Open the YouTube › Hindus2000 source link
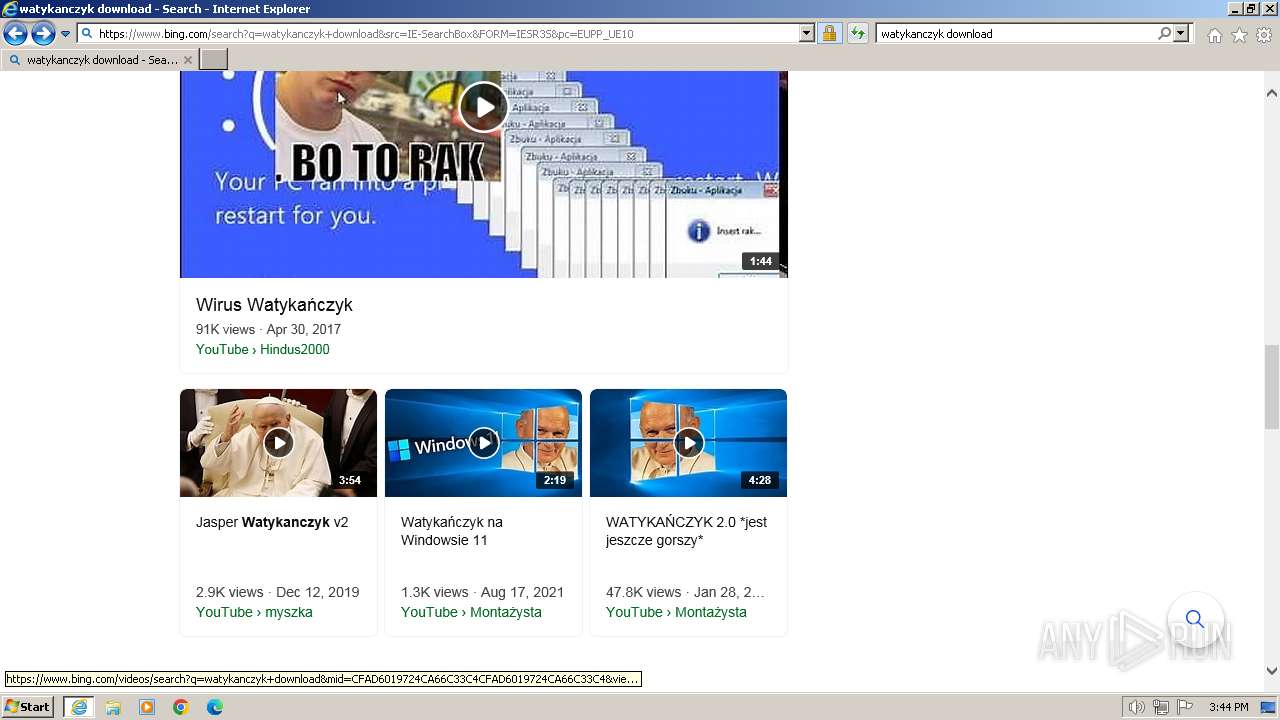This screenshot has width=1280, height=720. tap(263, 349)
